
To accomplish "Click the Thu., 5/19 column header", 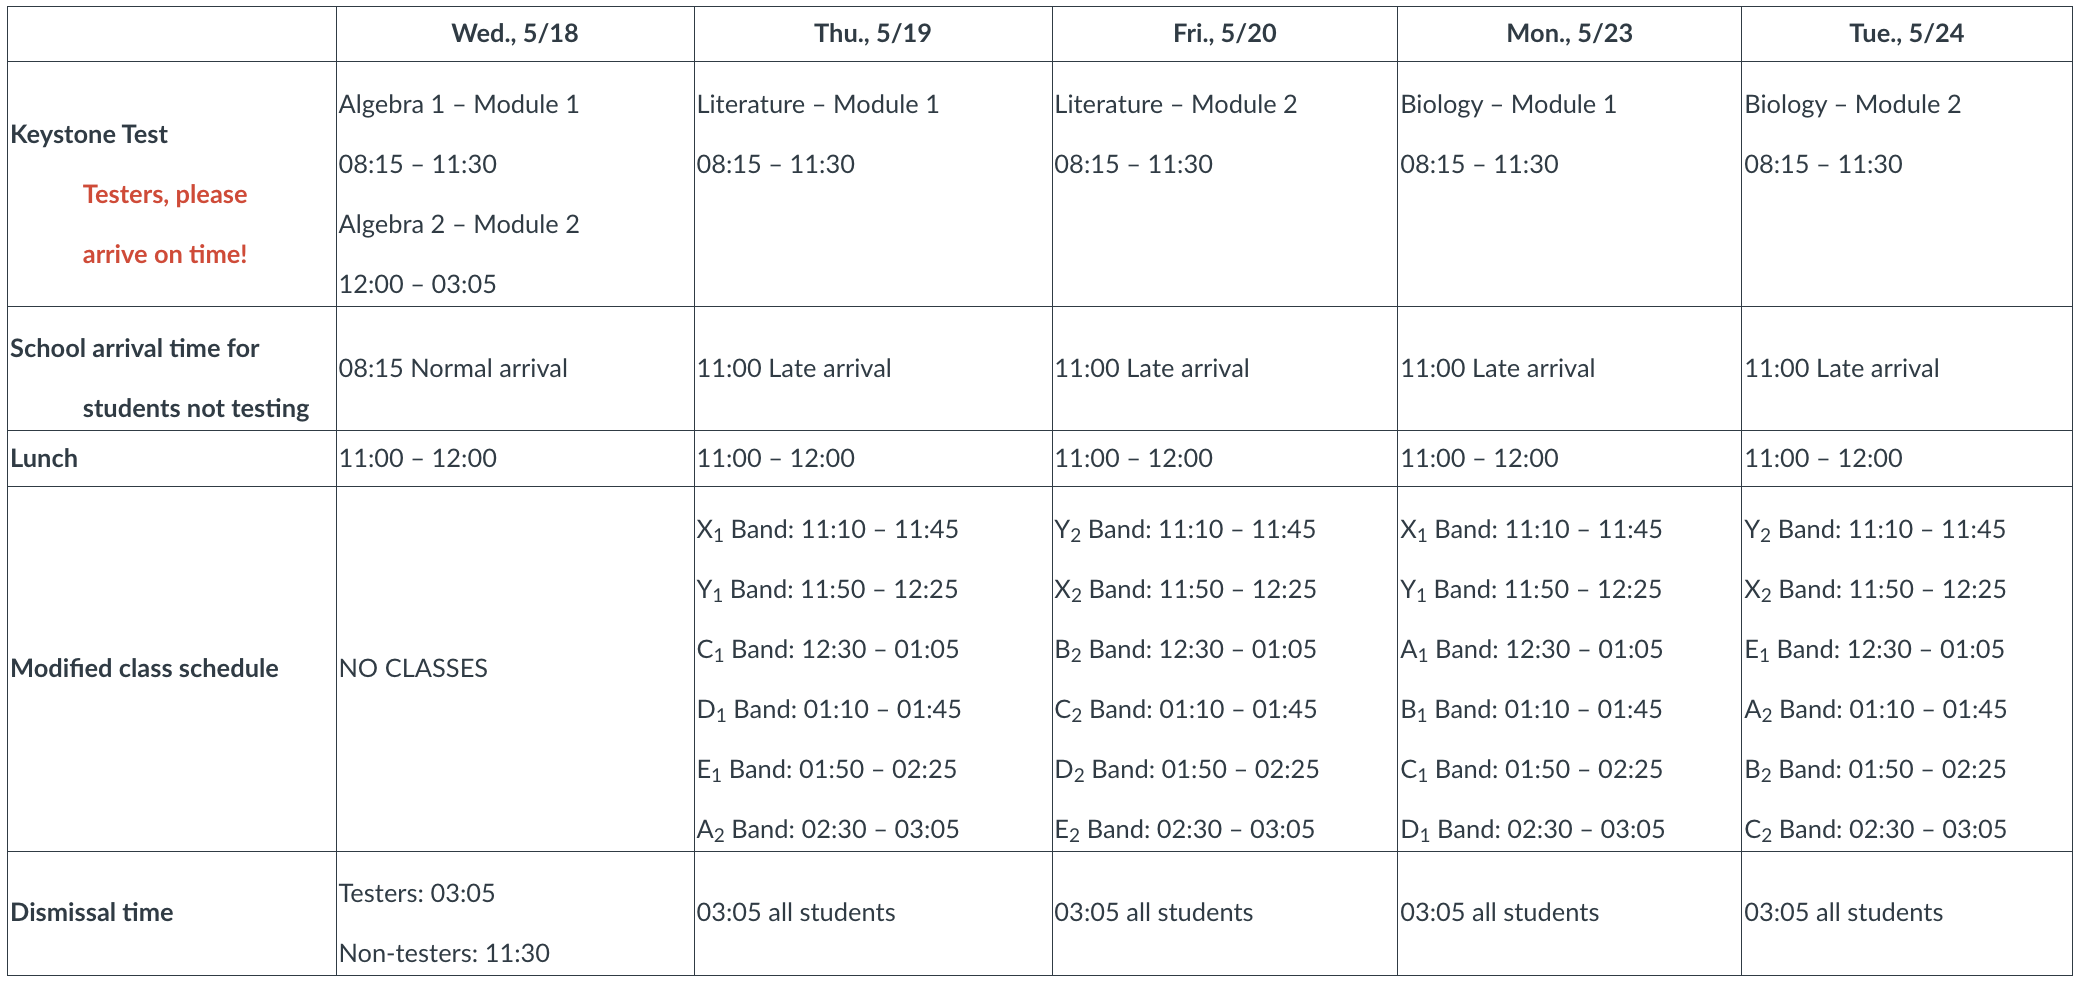I will 872,34.
